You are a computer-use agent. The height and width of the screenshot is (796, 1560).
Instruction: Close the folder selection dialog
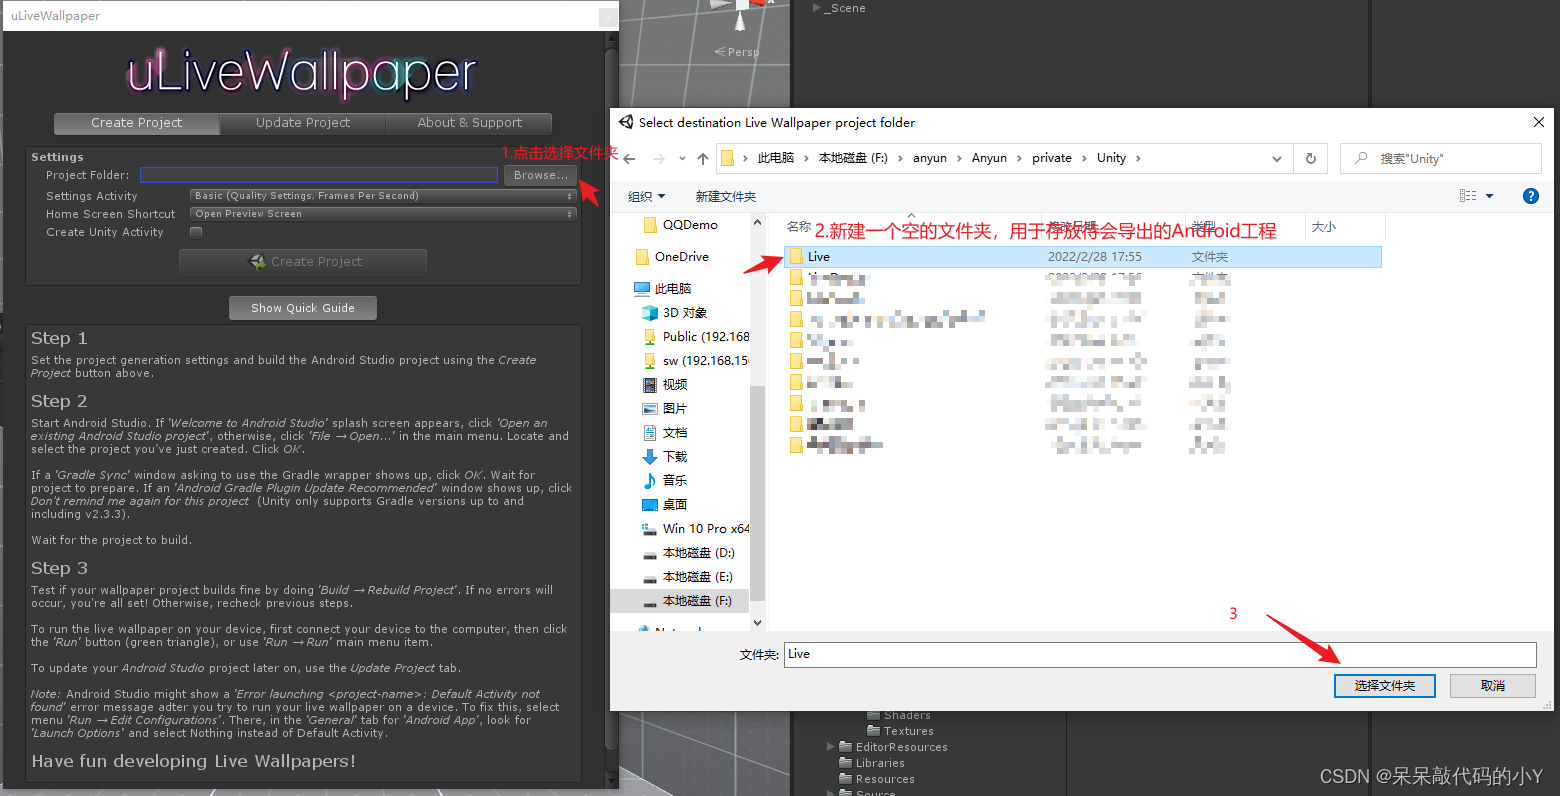[1539, 122]
